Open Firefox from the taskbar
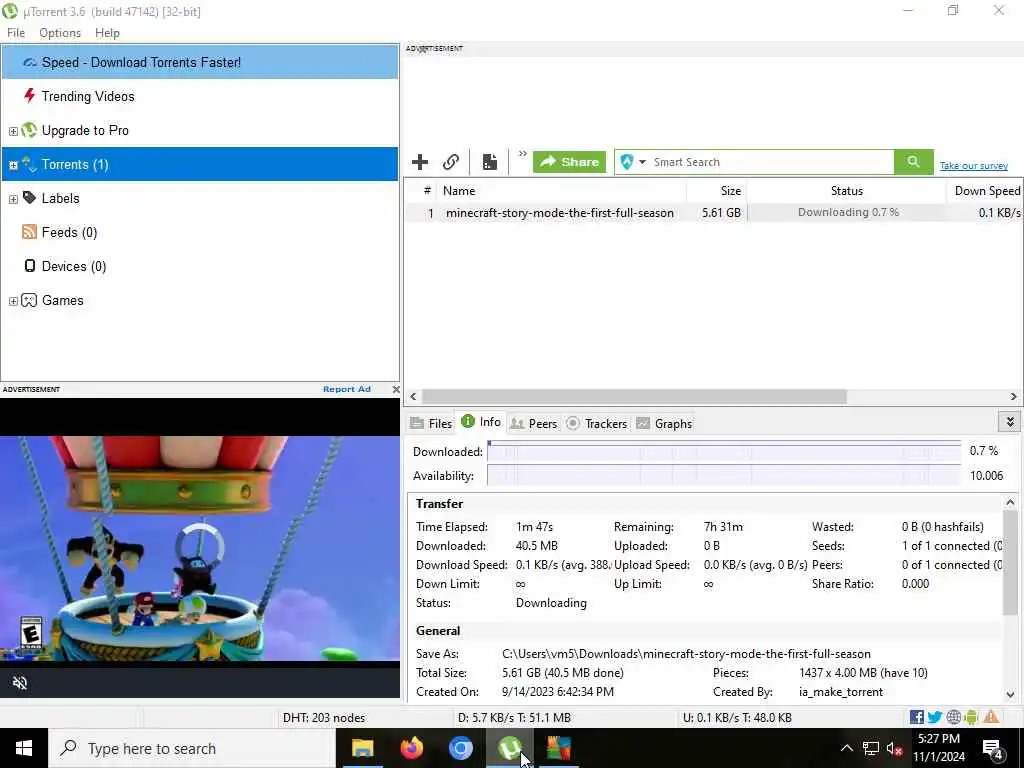Screen dimensions: 1024x768 pyautogui.click(x=411, y=748)
